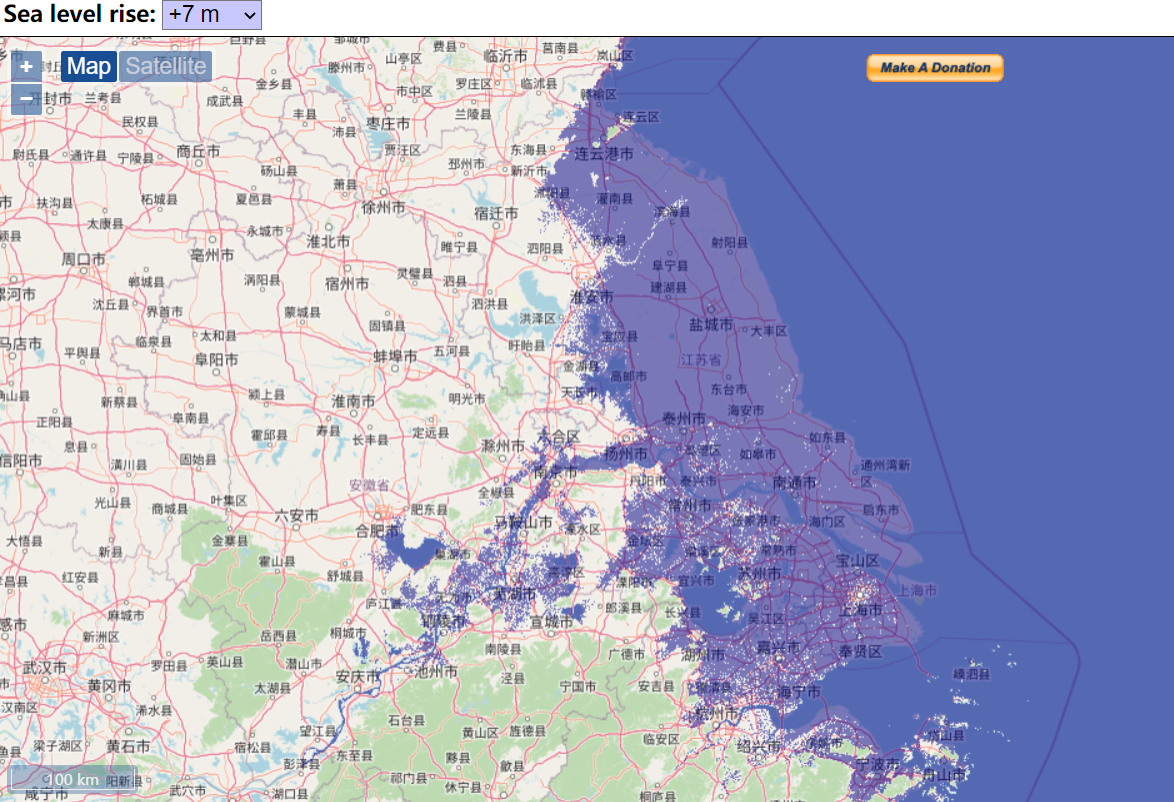This screenshot has width=1174, height=802.
Task: Click the 100 km scale bar
Action: pos(73,779)
